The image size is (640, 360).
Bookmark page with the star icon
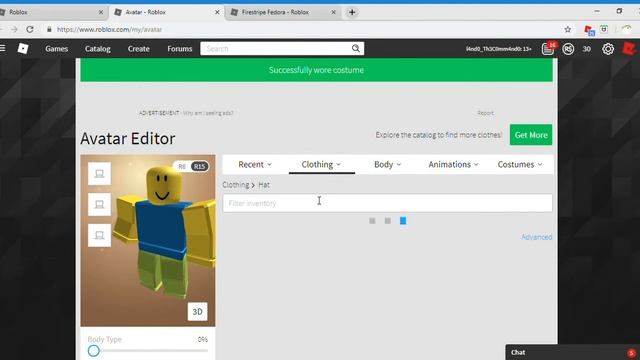(x=568, y=29)
